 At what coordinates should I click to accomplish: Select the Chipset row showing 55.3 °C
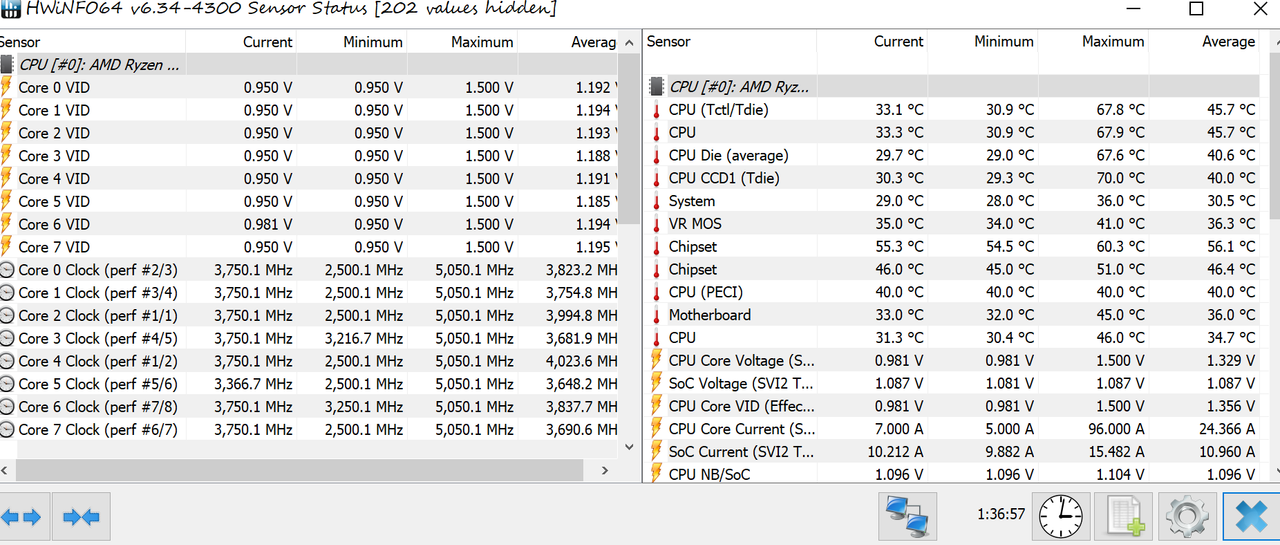[954, 247]
